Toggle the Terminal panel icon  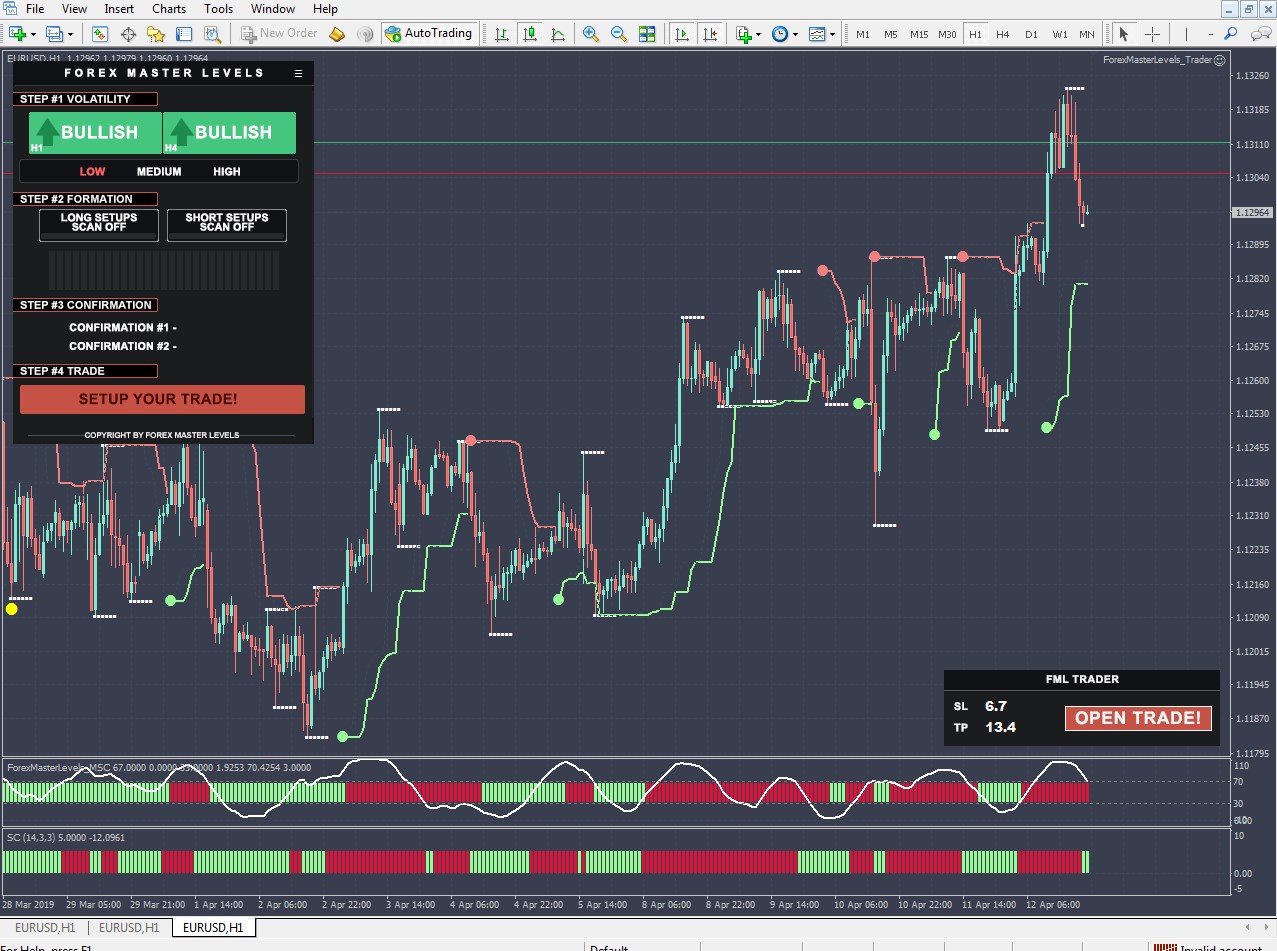[x=184, y=33]
